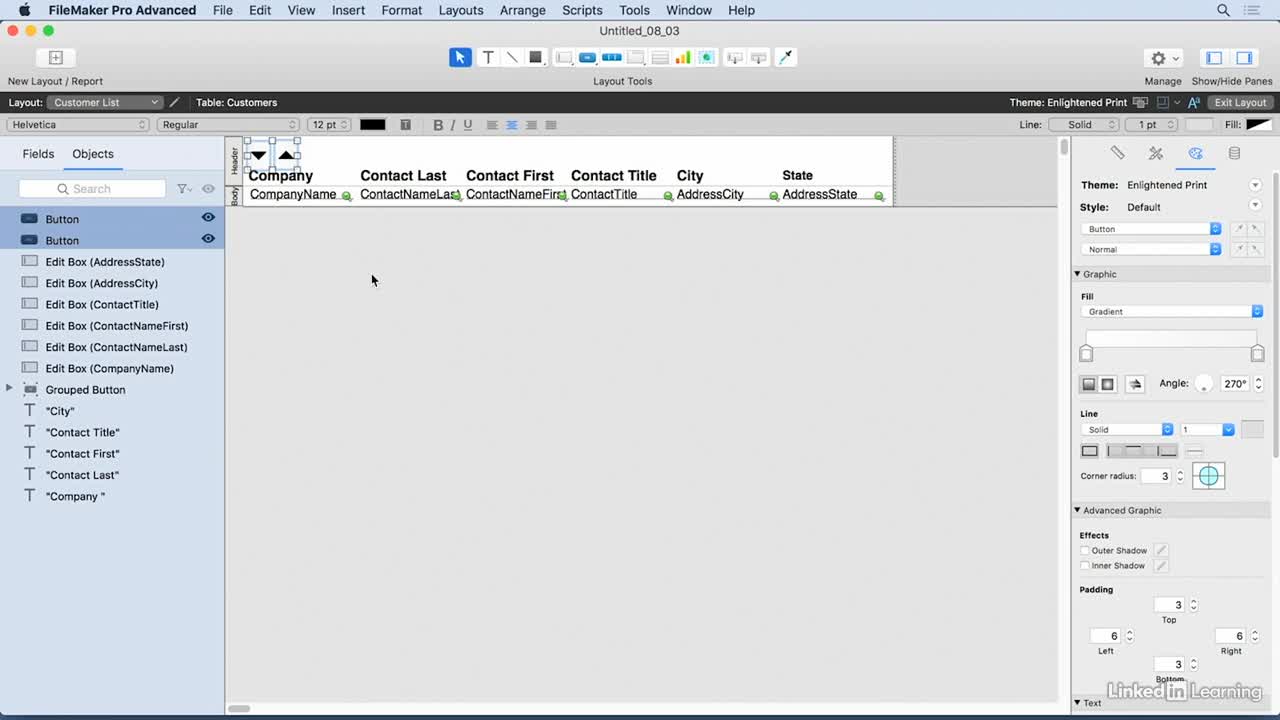The width and height of the screenshot is (1280, 720).
Task: Open the Scripts menu
Action: click(582, 10)
